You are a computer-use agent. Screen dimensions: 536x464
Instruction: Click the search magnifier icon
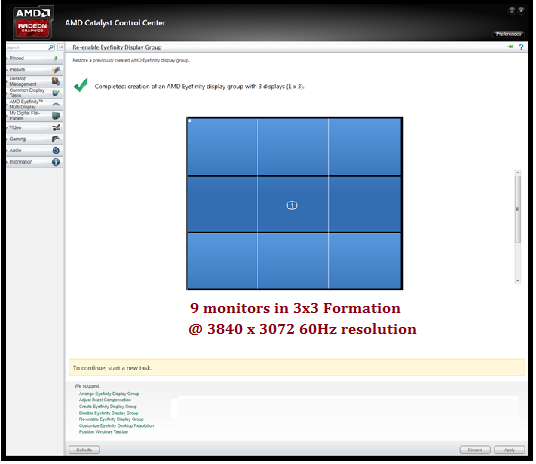coord(51,48)
